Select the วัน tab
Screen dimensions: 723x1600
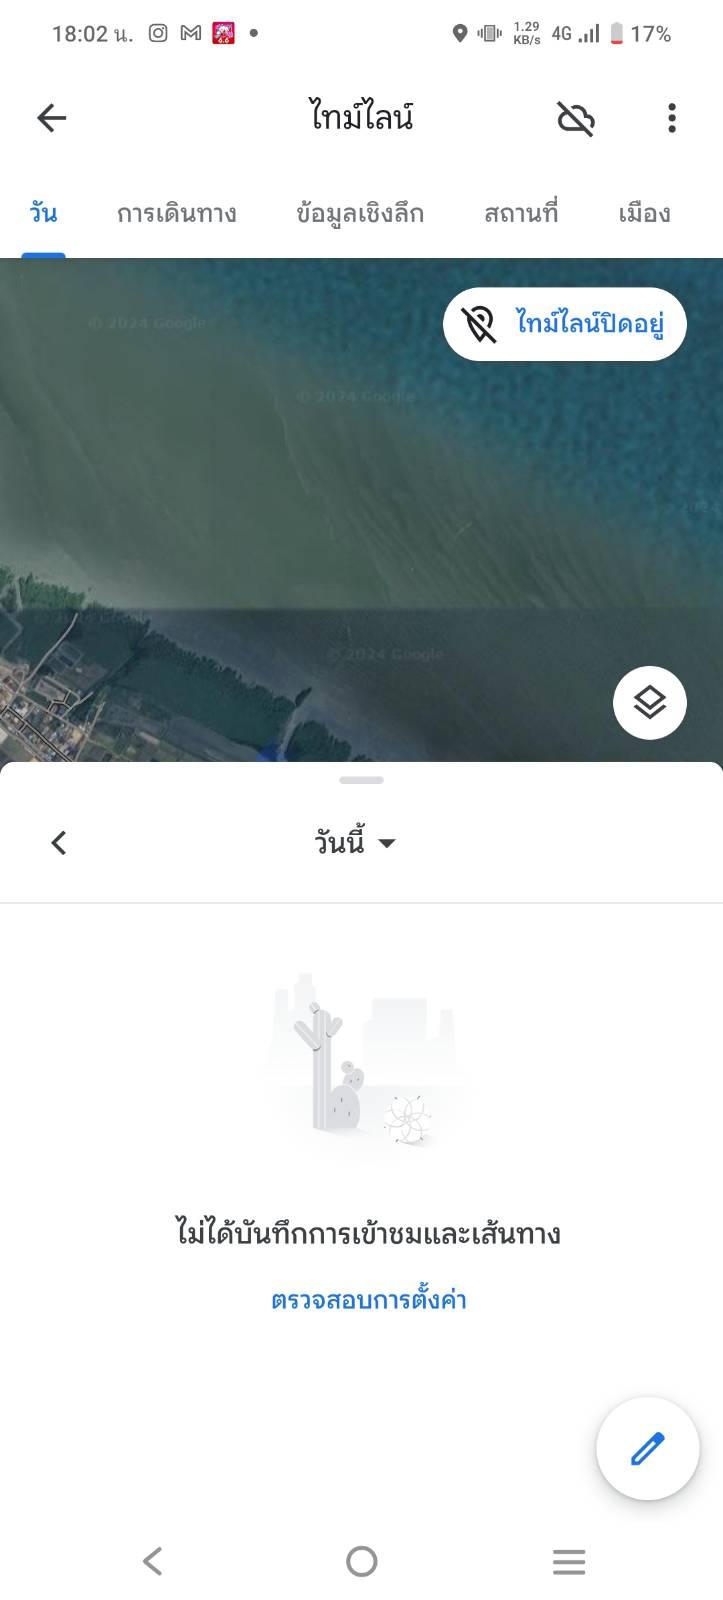click(43, 213)
